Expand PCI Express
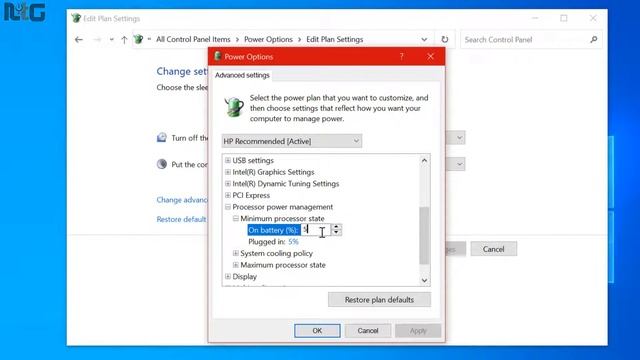Image resolution: width=640 pixels, height=360 pixels. tap(228, 195)
